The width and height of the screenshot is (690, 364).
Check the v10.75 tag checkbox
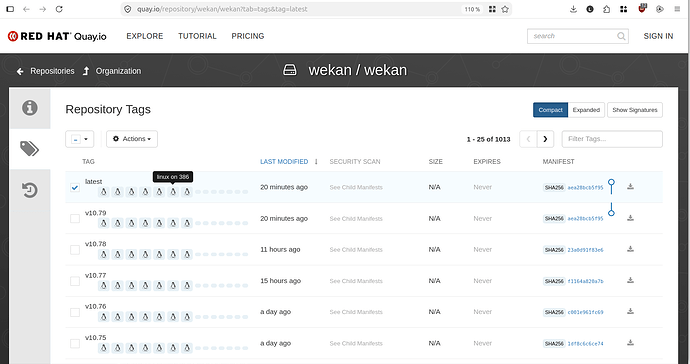[x=75, y=344]
